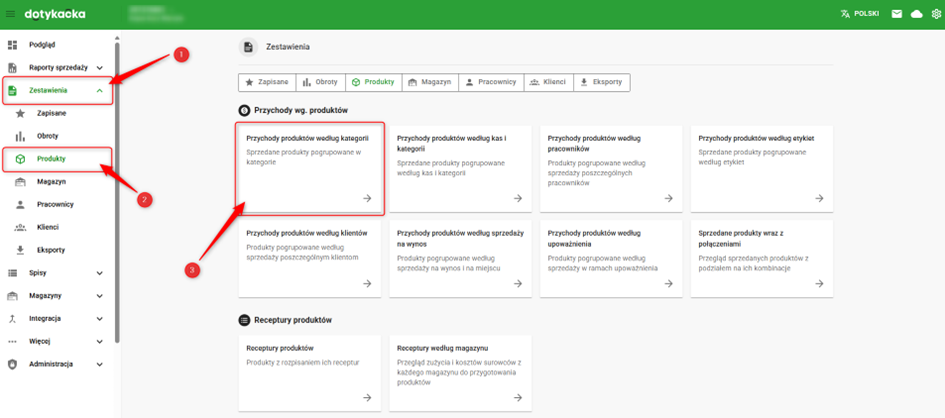This screenshot has height=418, width=945.
Task: Select the Obroty bar chart icon in sidebar
Action: pos(20,136)
